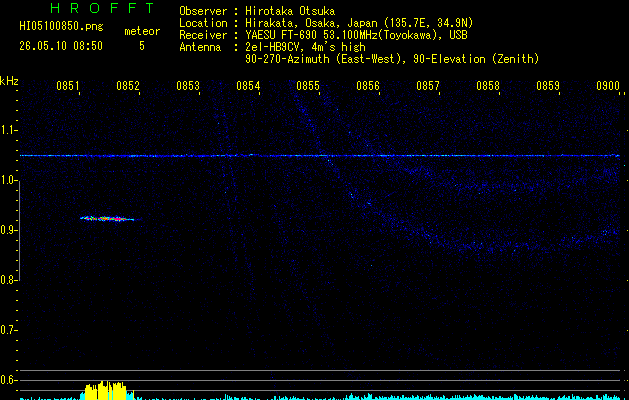Click the HROFFT title text

(102, 8)
